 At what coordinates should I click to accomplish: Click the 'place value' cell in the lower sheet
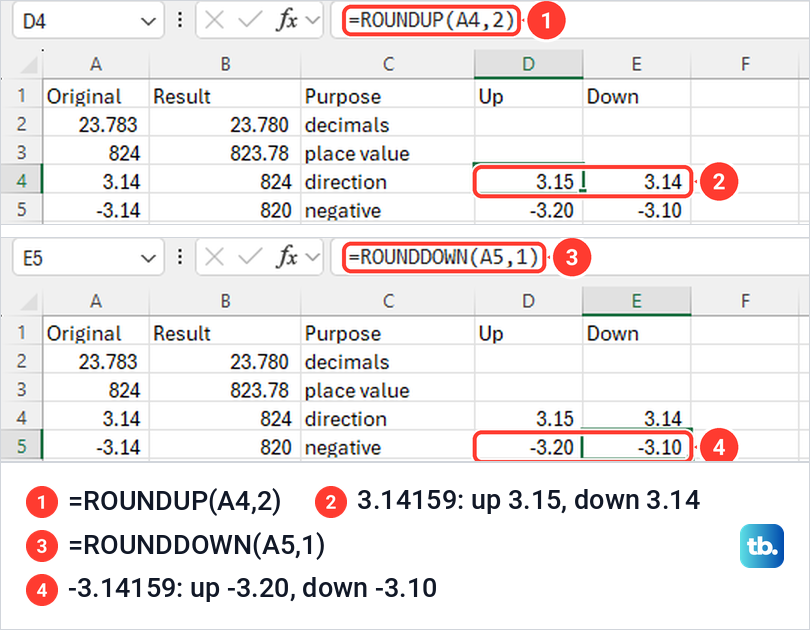388,389
